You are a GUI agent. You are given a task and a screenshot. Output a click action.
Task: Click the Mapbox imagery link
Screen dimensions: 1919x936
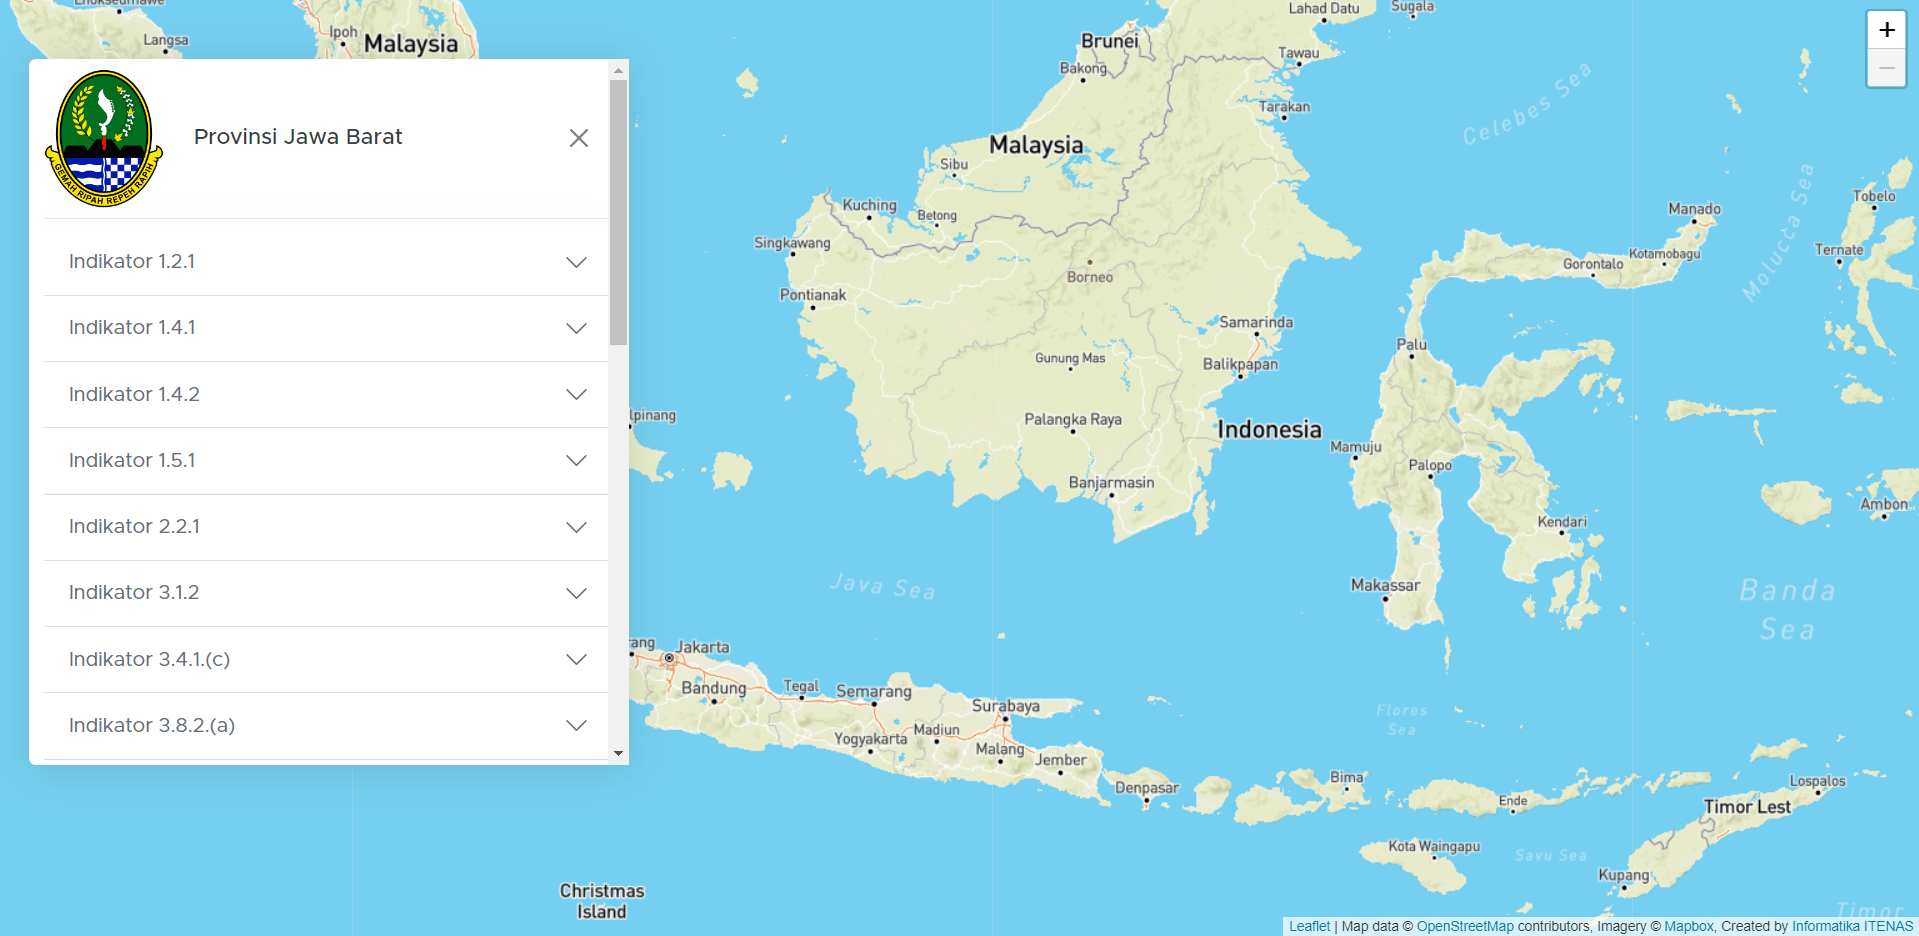pos(1688,926)
